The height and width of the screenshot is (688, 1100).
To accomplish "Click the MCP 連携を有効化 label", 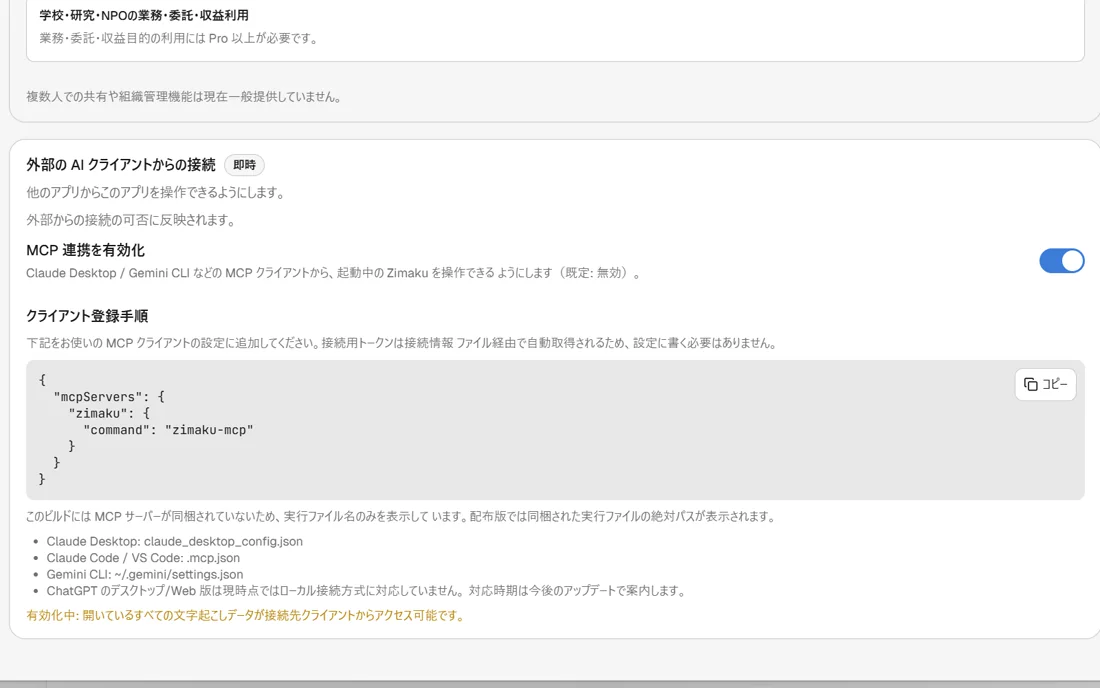I will [x=86, y=250].
